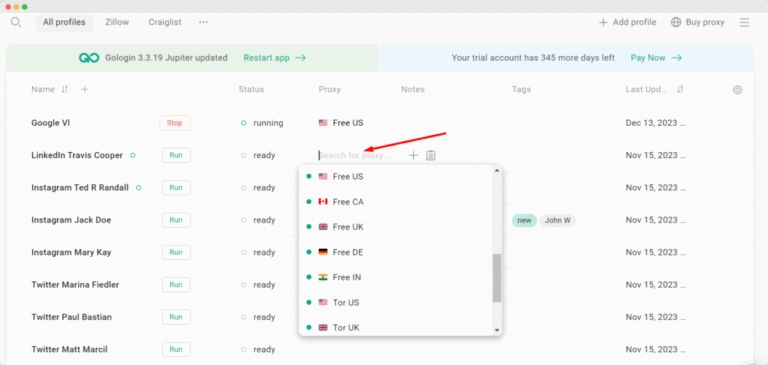Click proxy list scrollbar down arrow
The width and height of the screenshot is (768, 365).
point(497,330)
